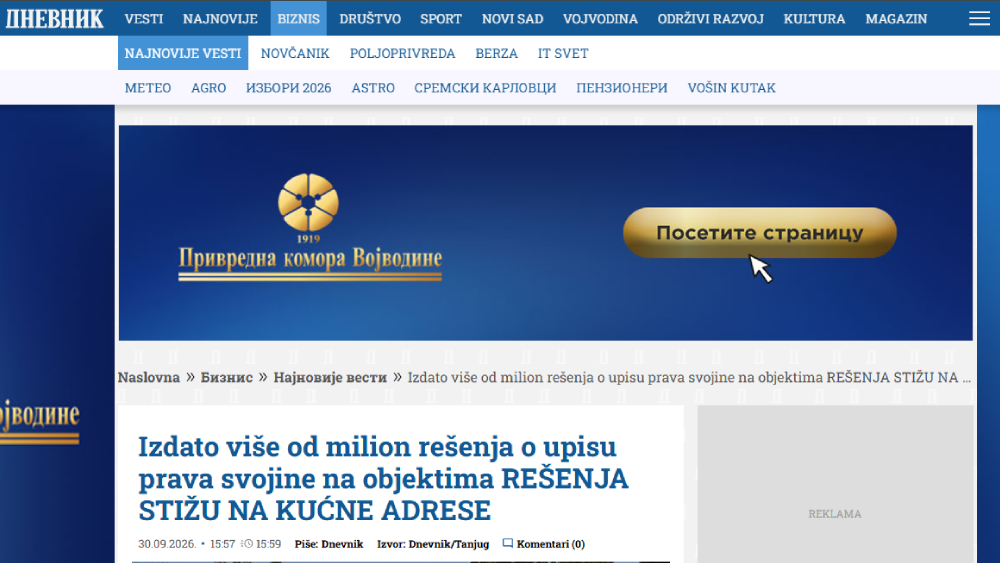Click the METEO link

[x=148, y=87]
